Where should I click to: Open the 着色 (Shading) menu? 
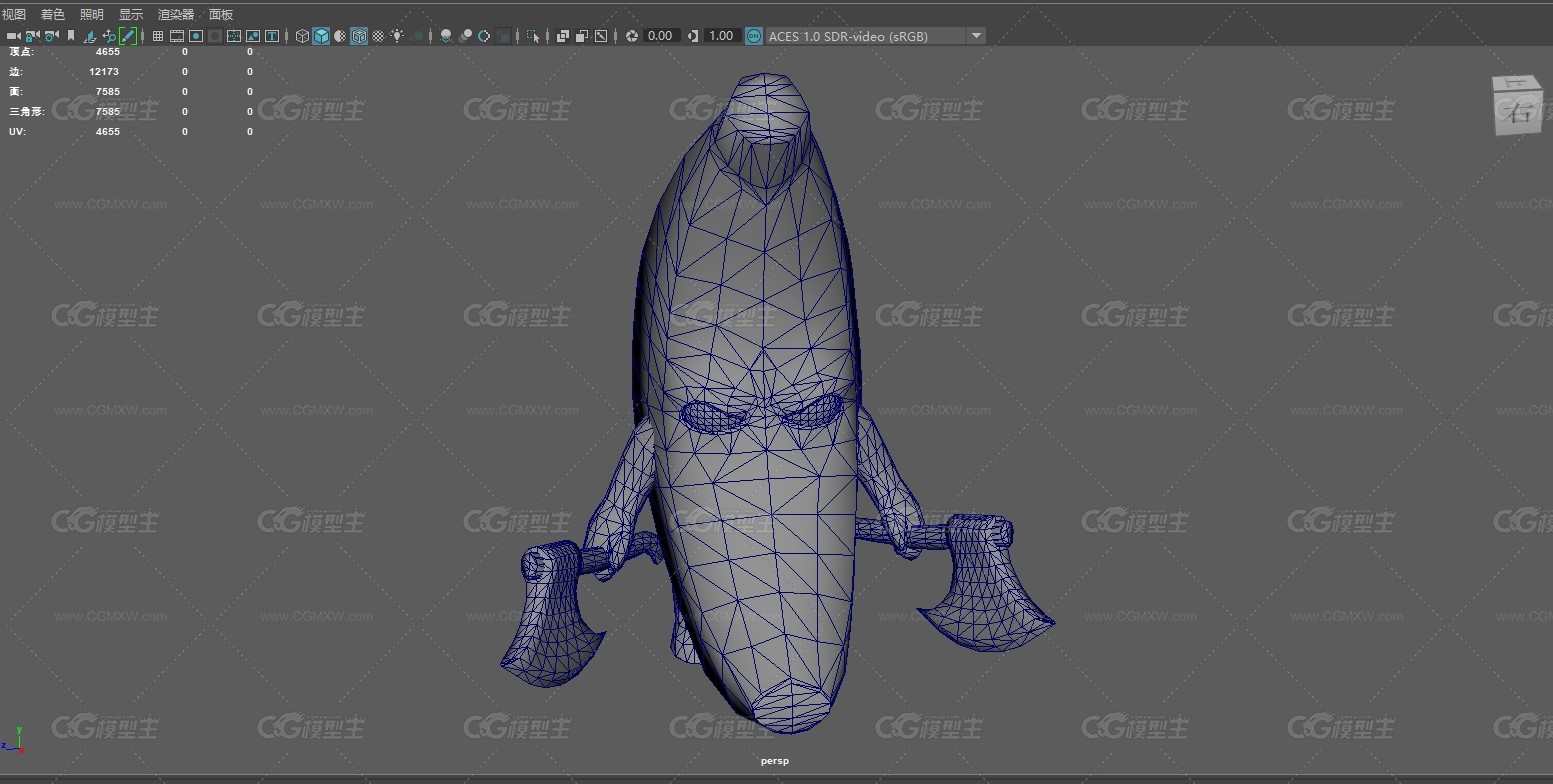coord(53,14)
